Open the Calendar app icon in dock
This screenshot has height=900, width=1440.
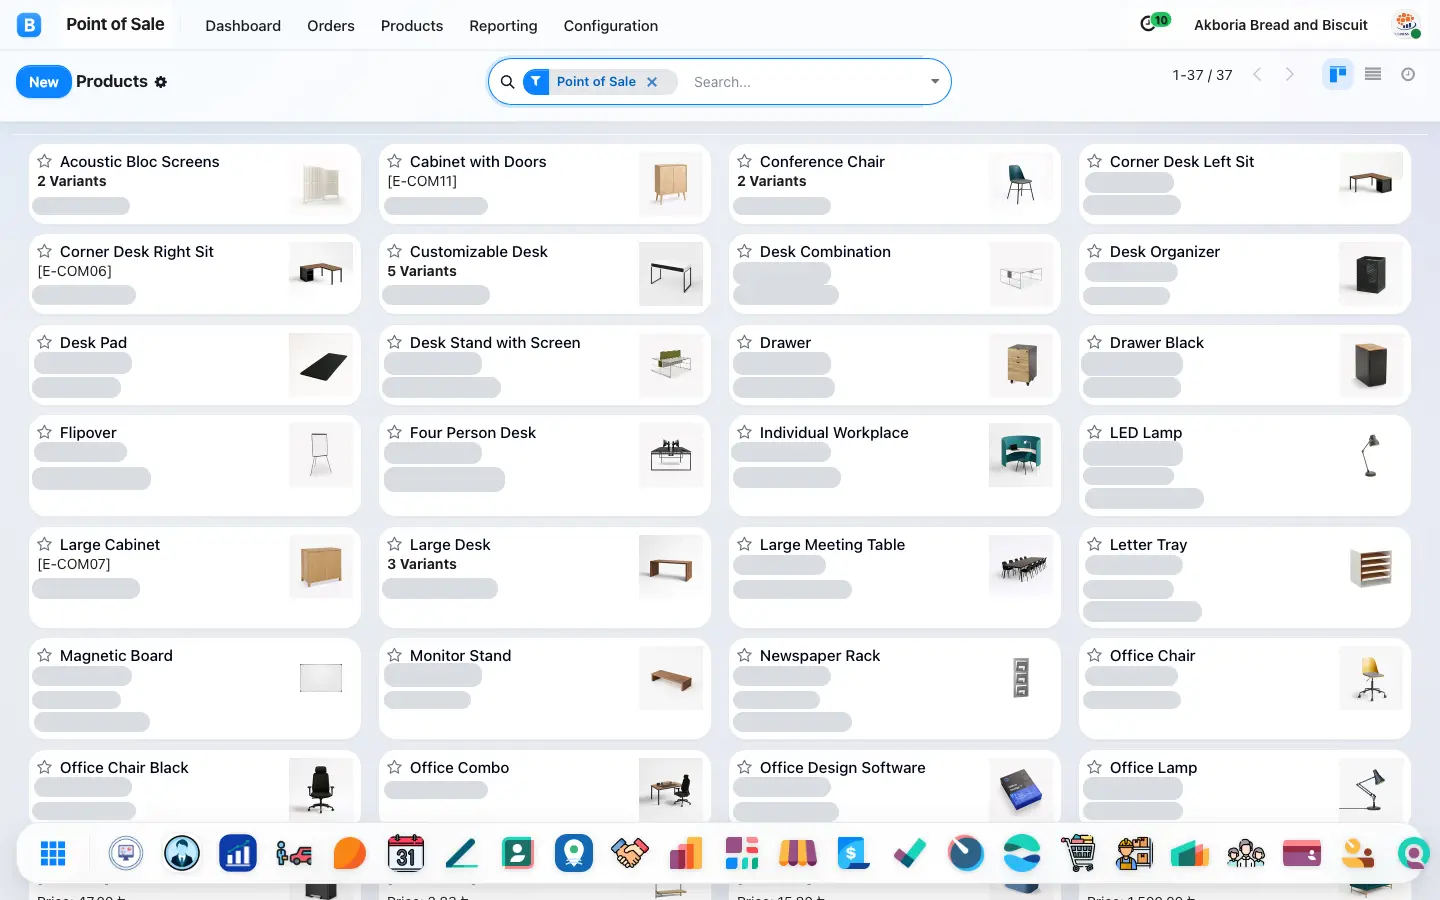coord(406,853)
